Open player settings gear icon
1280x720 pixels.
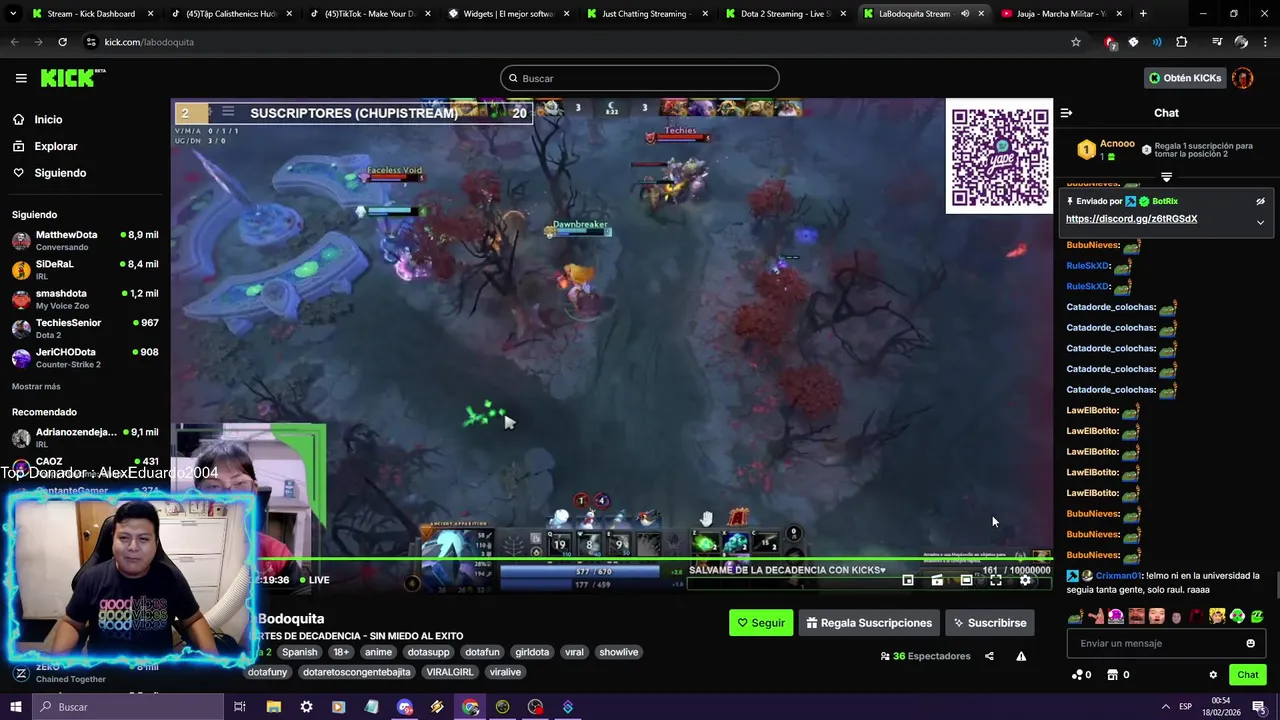(1025, 580)
